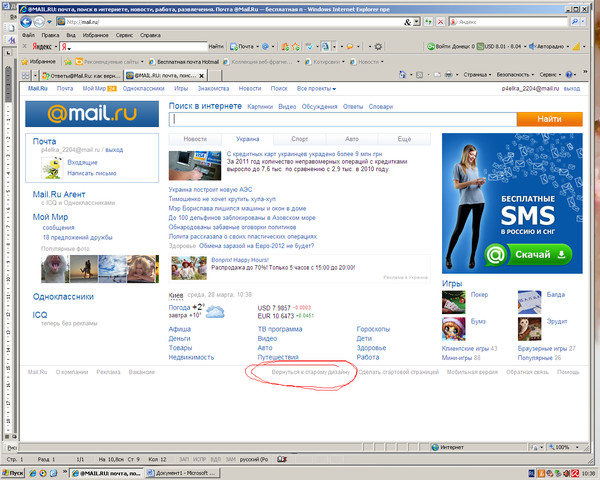This screenshot has height=480, width=600.
Task: Click Картинки search category link
Action: click(x=260, y=107)
